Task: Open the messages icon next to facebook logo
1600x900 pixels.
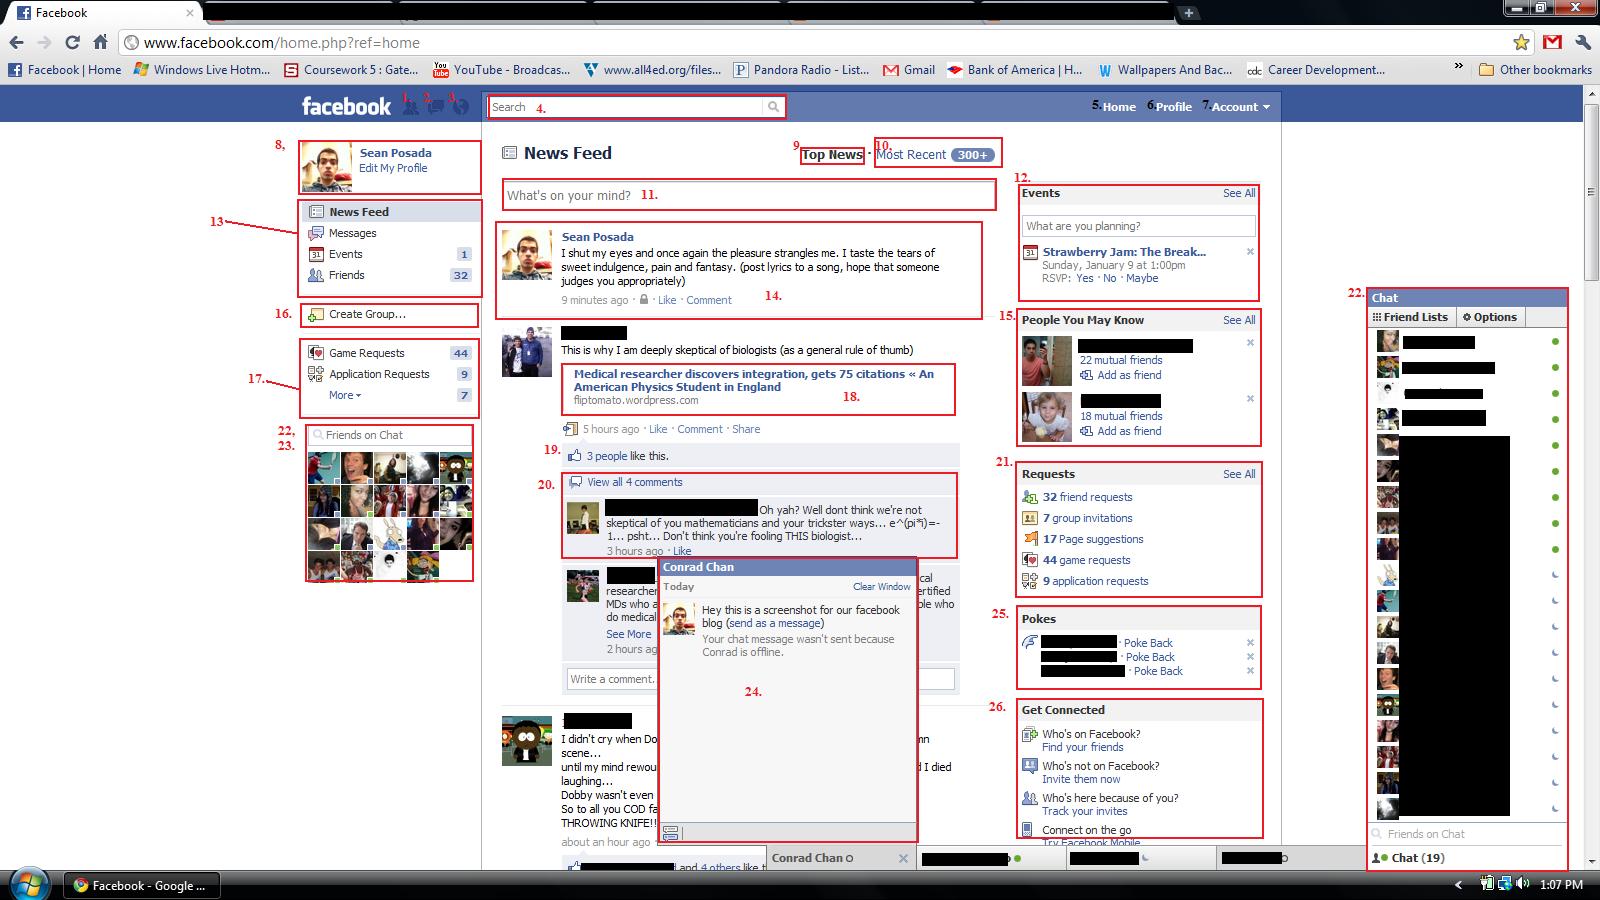Action: point(435,106)
